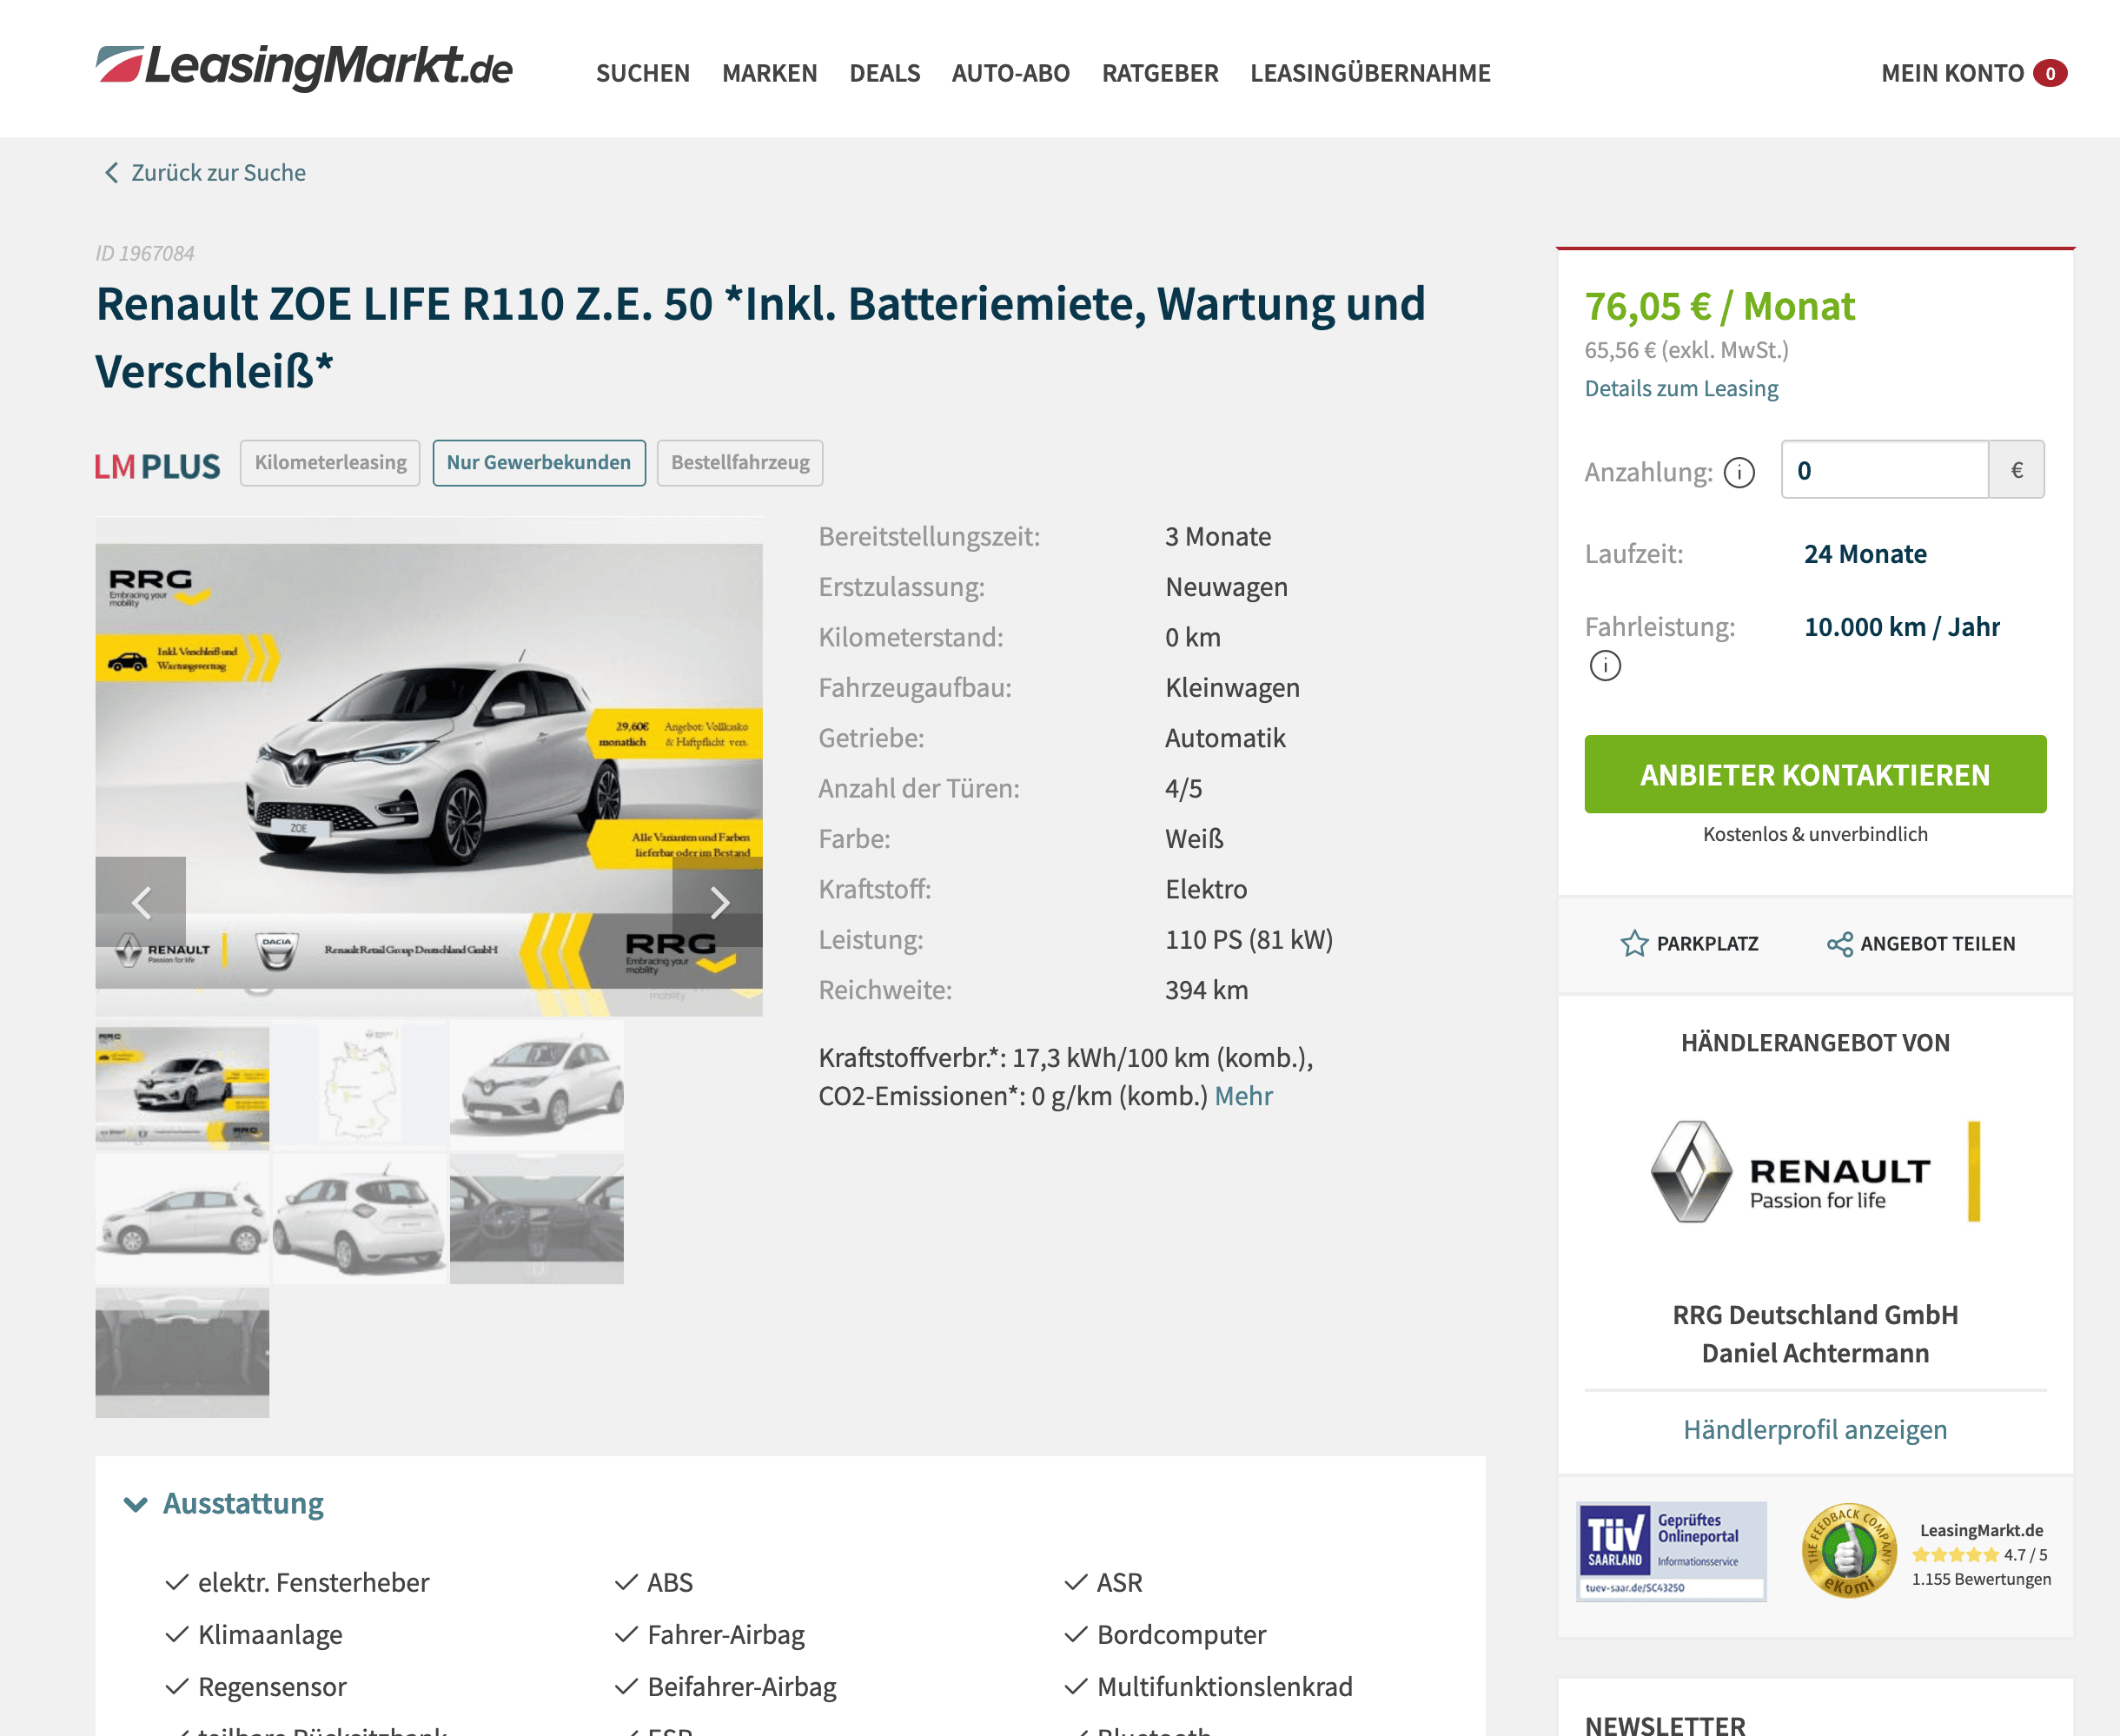Select the trunk view thumbnail
2120x1736 pixels.
[182, 1352]
